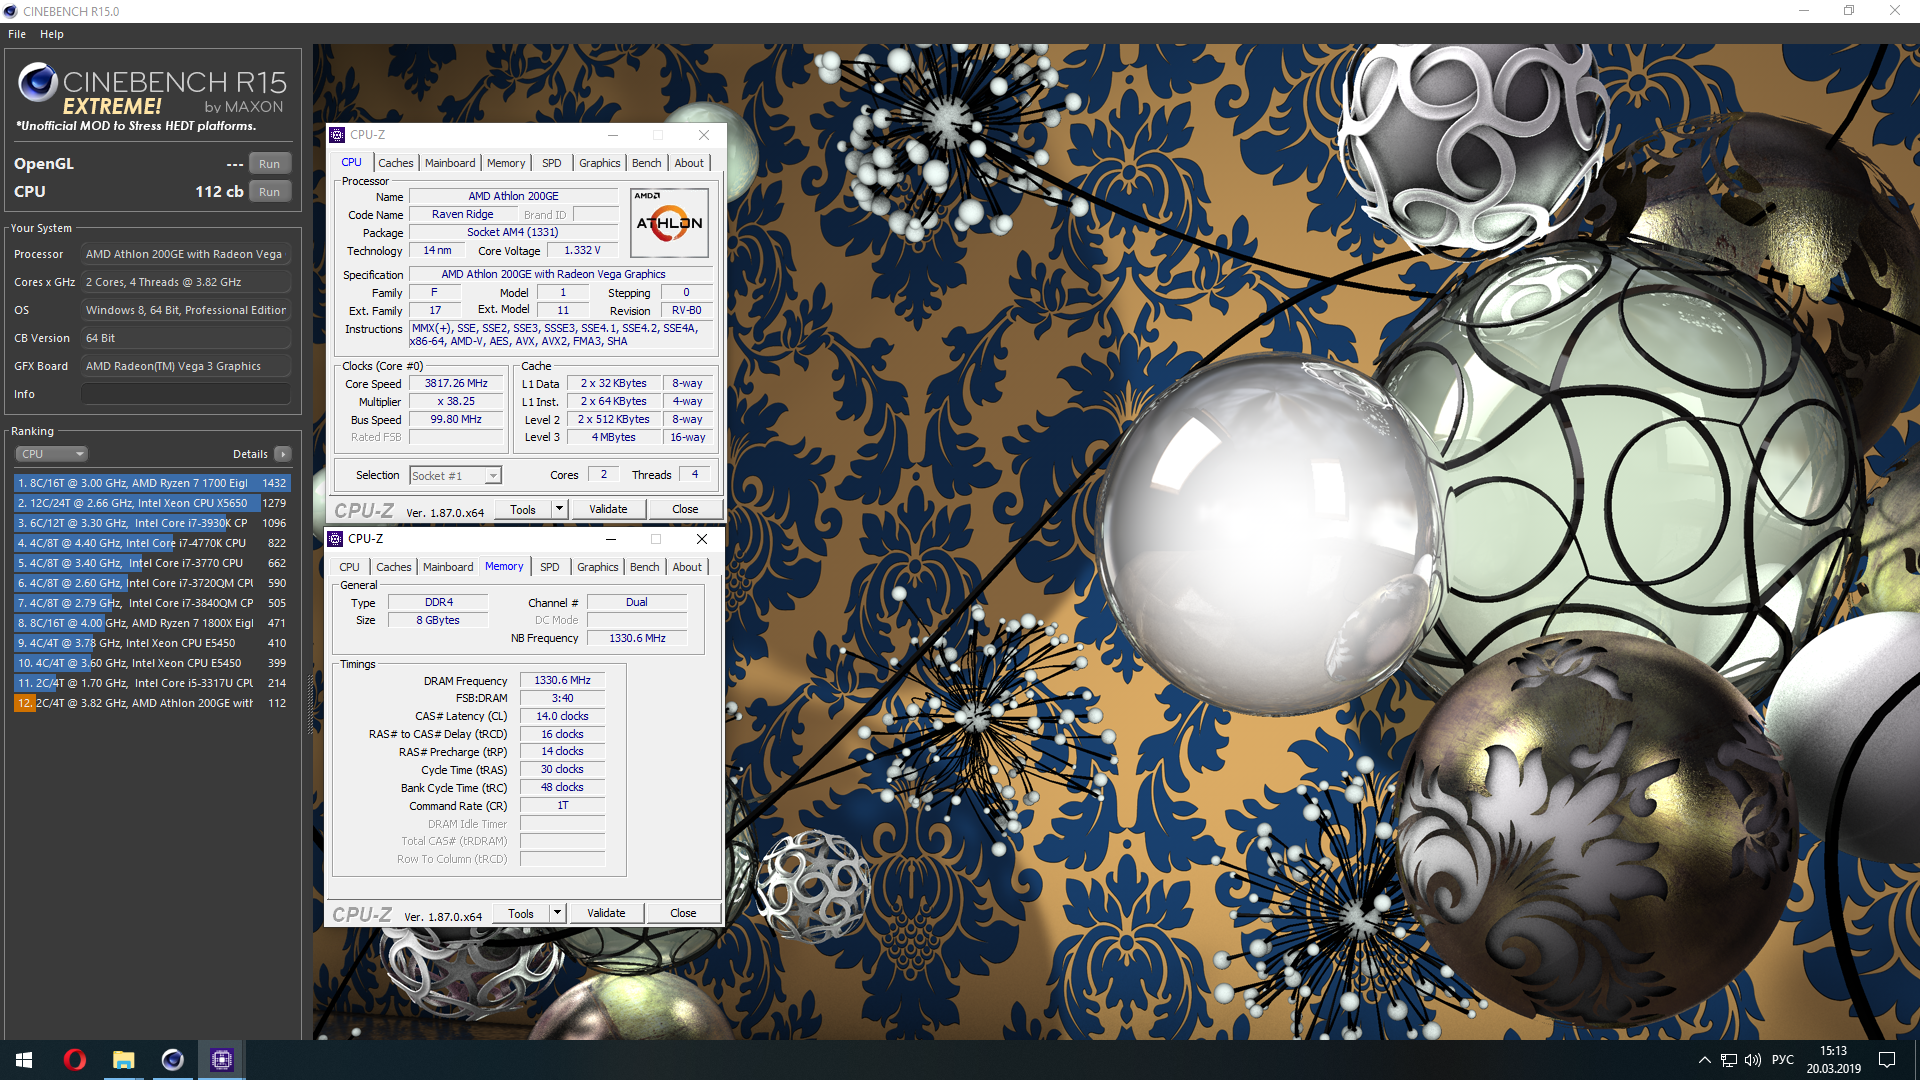
Task: Switch to Bench tab in lower CPU-Z
Action: 645,567
